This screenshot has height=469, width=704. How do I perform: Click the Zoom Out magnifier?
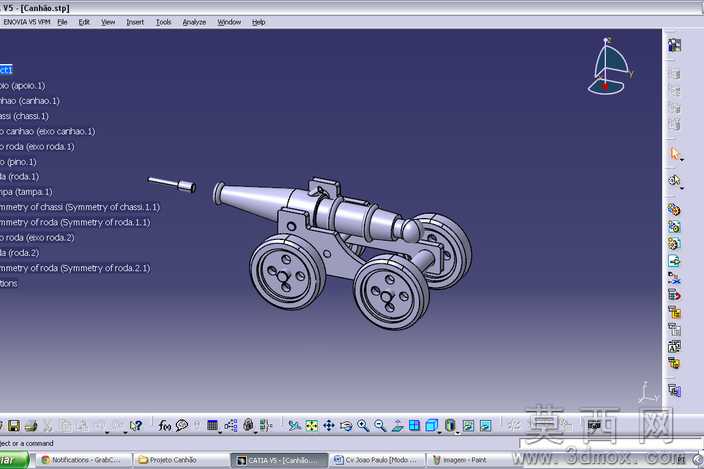click(x=380, y=425)
